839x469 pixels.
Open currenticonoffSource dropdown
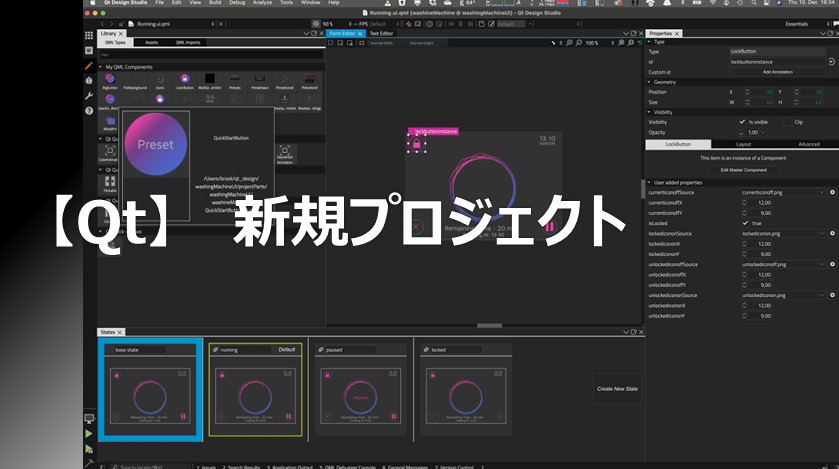pyautogui.click(x=821, y=193)
